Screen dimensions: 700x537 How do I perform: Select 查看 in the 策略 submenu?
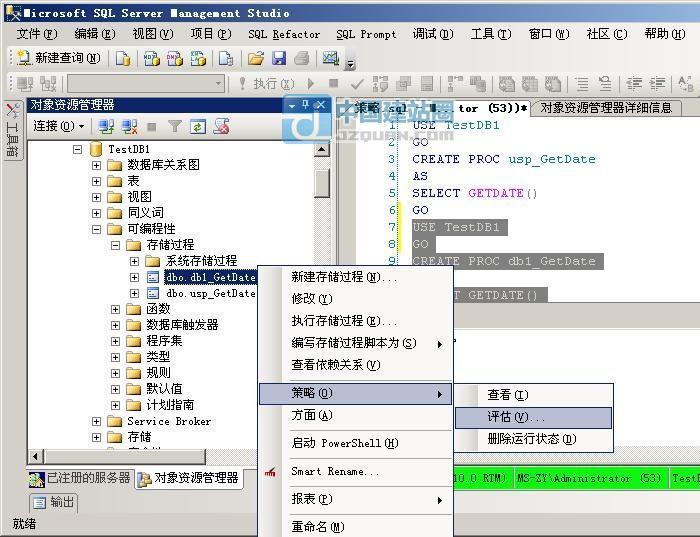[533, 395]
